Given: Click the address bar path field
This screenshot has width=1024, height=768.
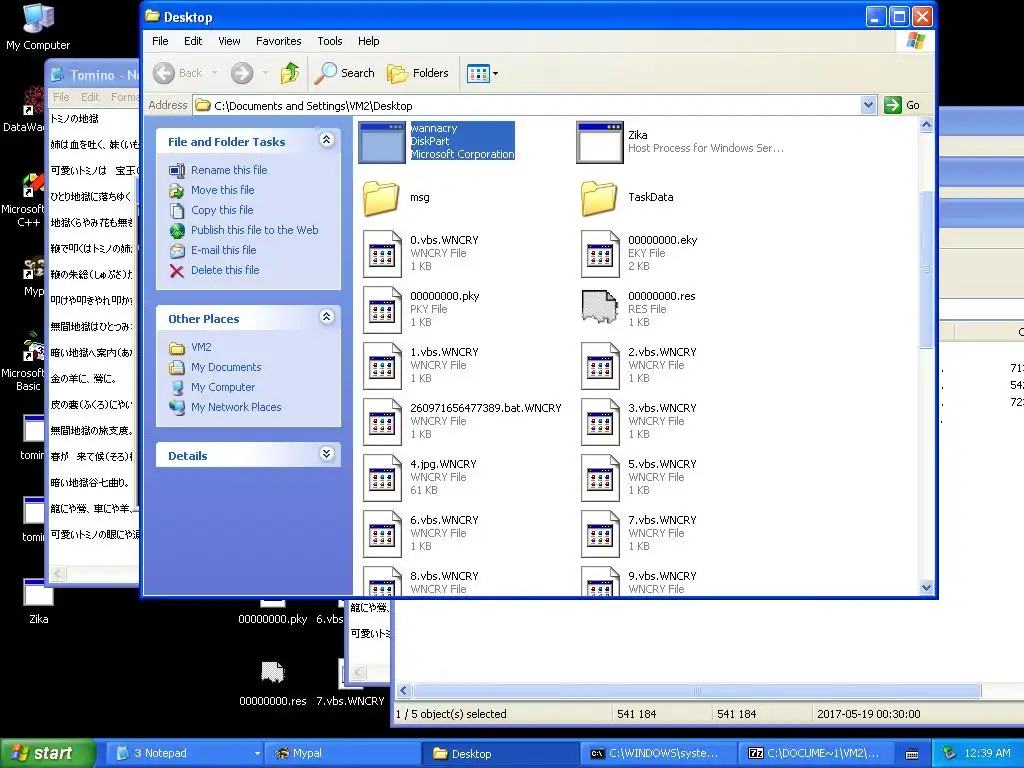Looking at the screenshot, I should coord(526,105).
